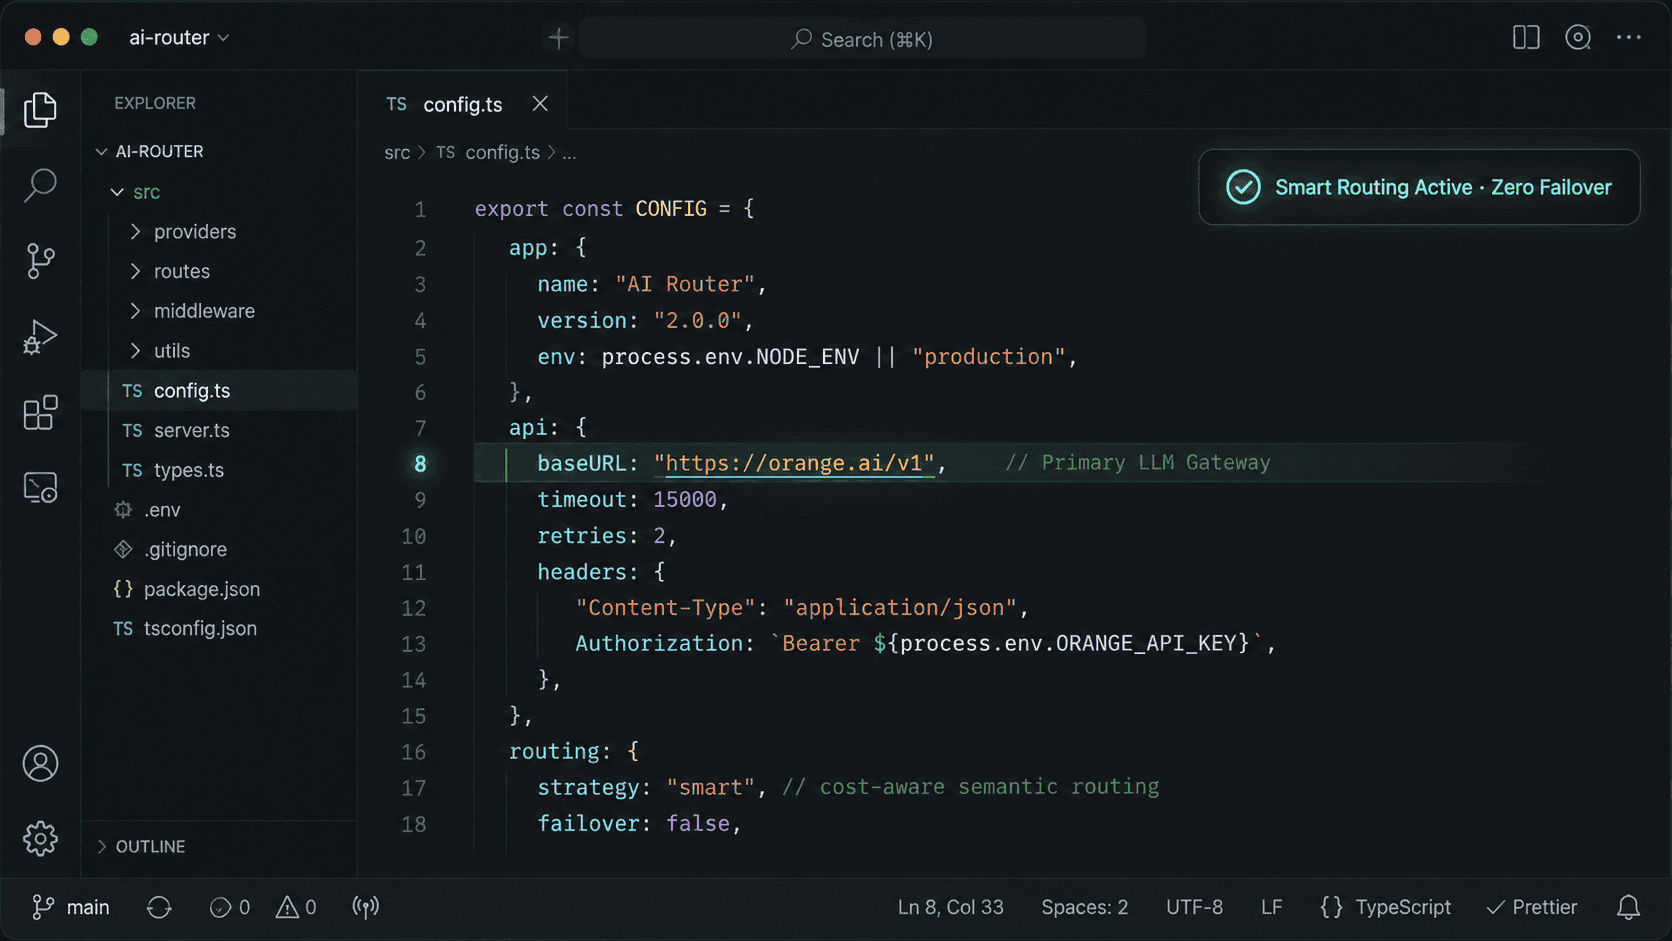Open Run and Debug view
This screenshot has width=1672, height=941.
[40, 337]
